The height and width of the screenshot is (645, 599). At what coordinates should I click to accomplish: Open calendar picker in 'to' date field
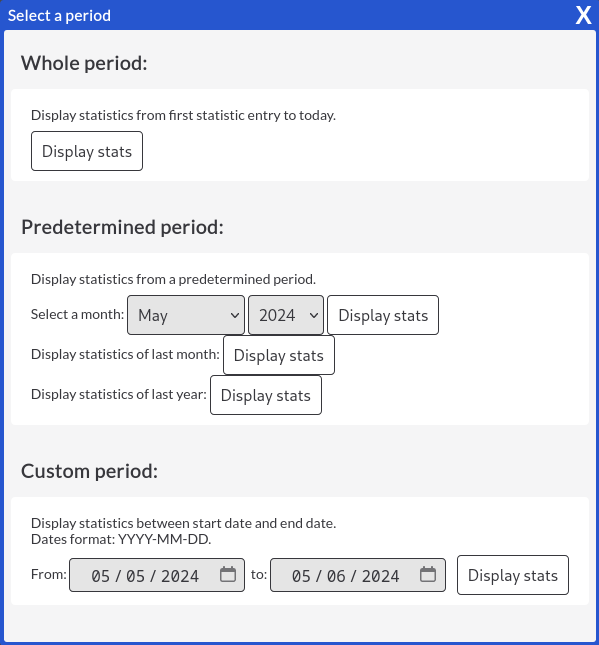pos(428,574)
